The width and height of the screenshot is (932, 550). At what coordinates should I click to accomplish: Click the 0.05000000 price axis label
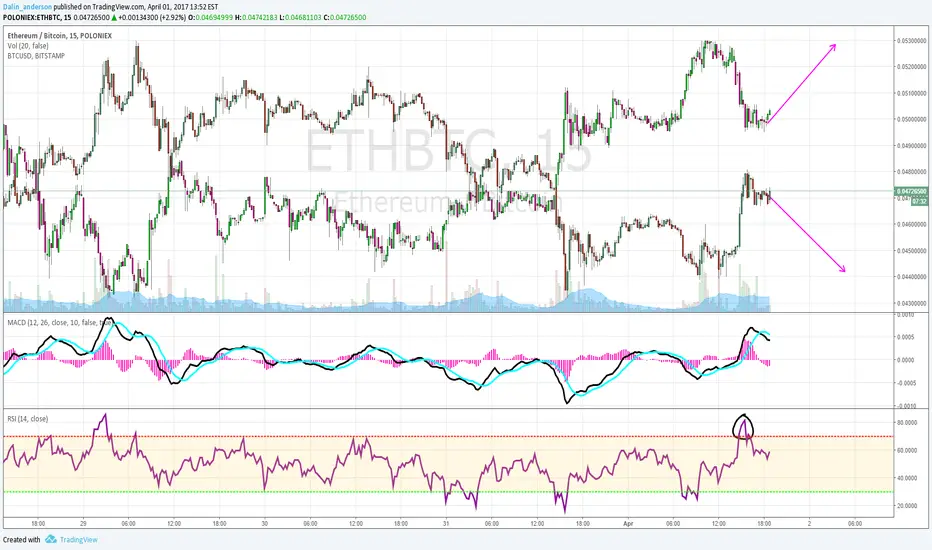[911, 120]
